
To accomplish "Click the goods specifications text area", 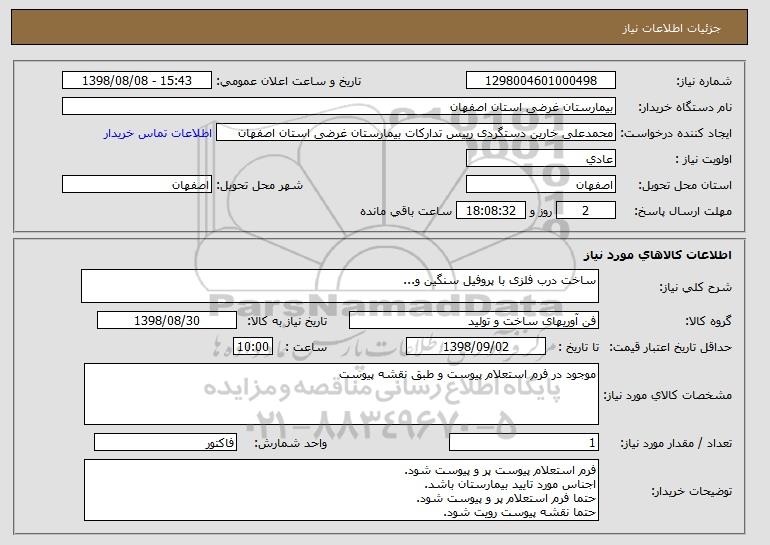I will coord(341,394).
